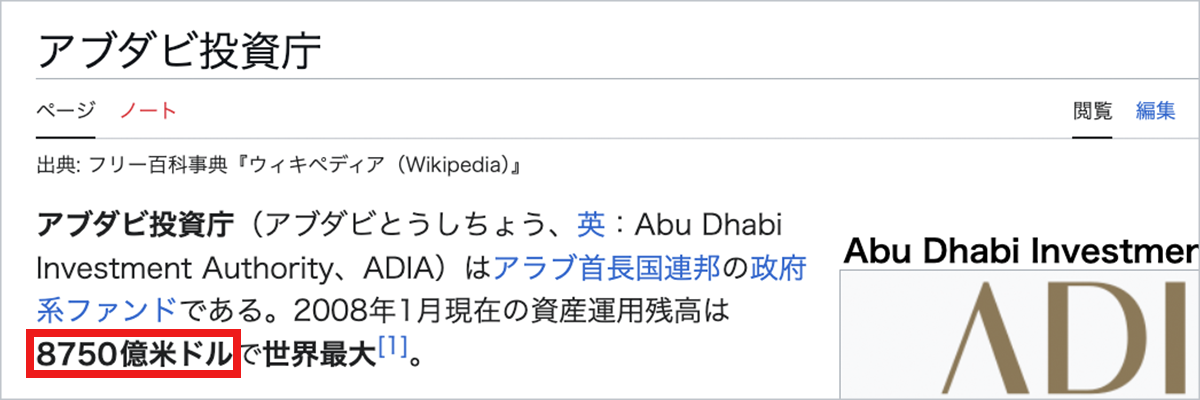Switch to the ノート tab
The image size is (1200, 400).
tap(148, 111)
